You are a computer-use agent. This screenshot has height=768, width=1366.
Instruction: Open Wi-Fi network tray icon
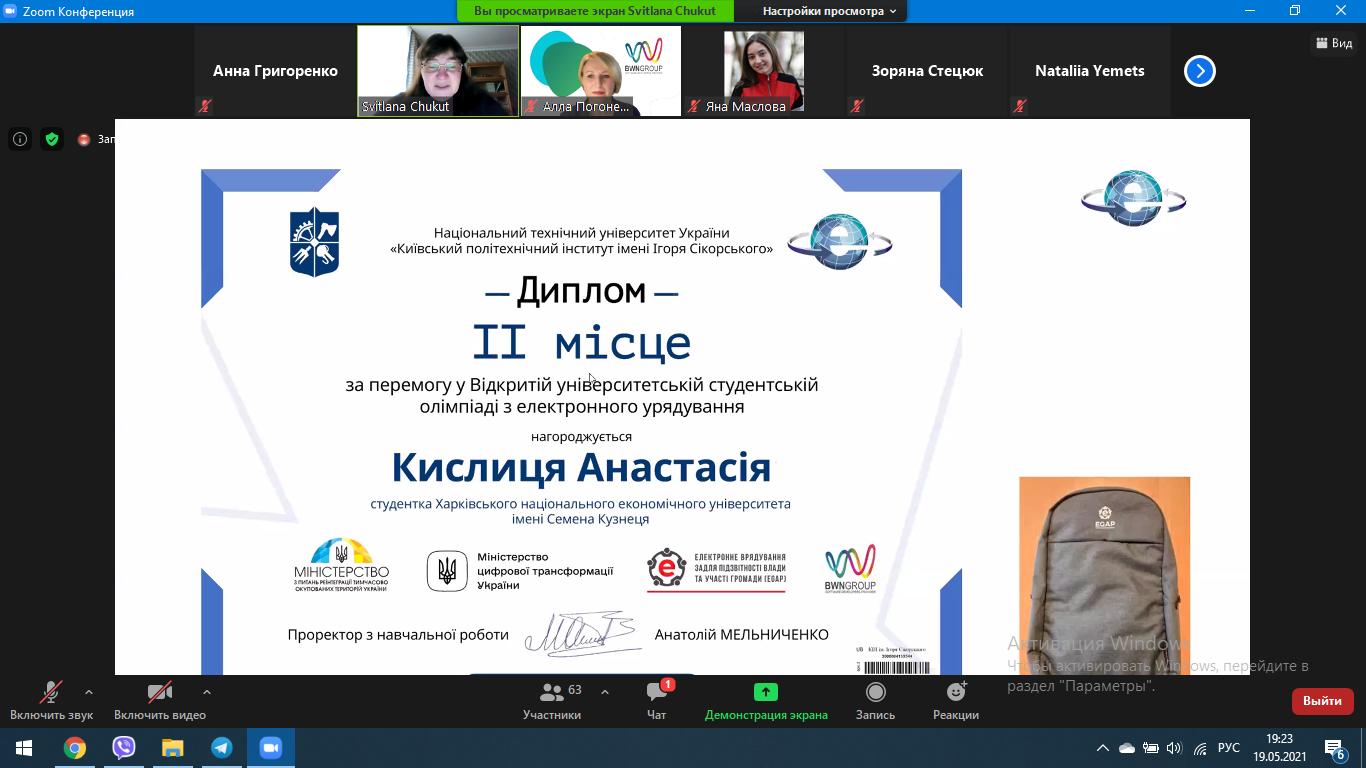tap(1200, 748)
